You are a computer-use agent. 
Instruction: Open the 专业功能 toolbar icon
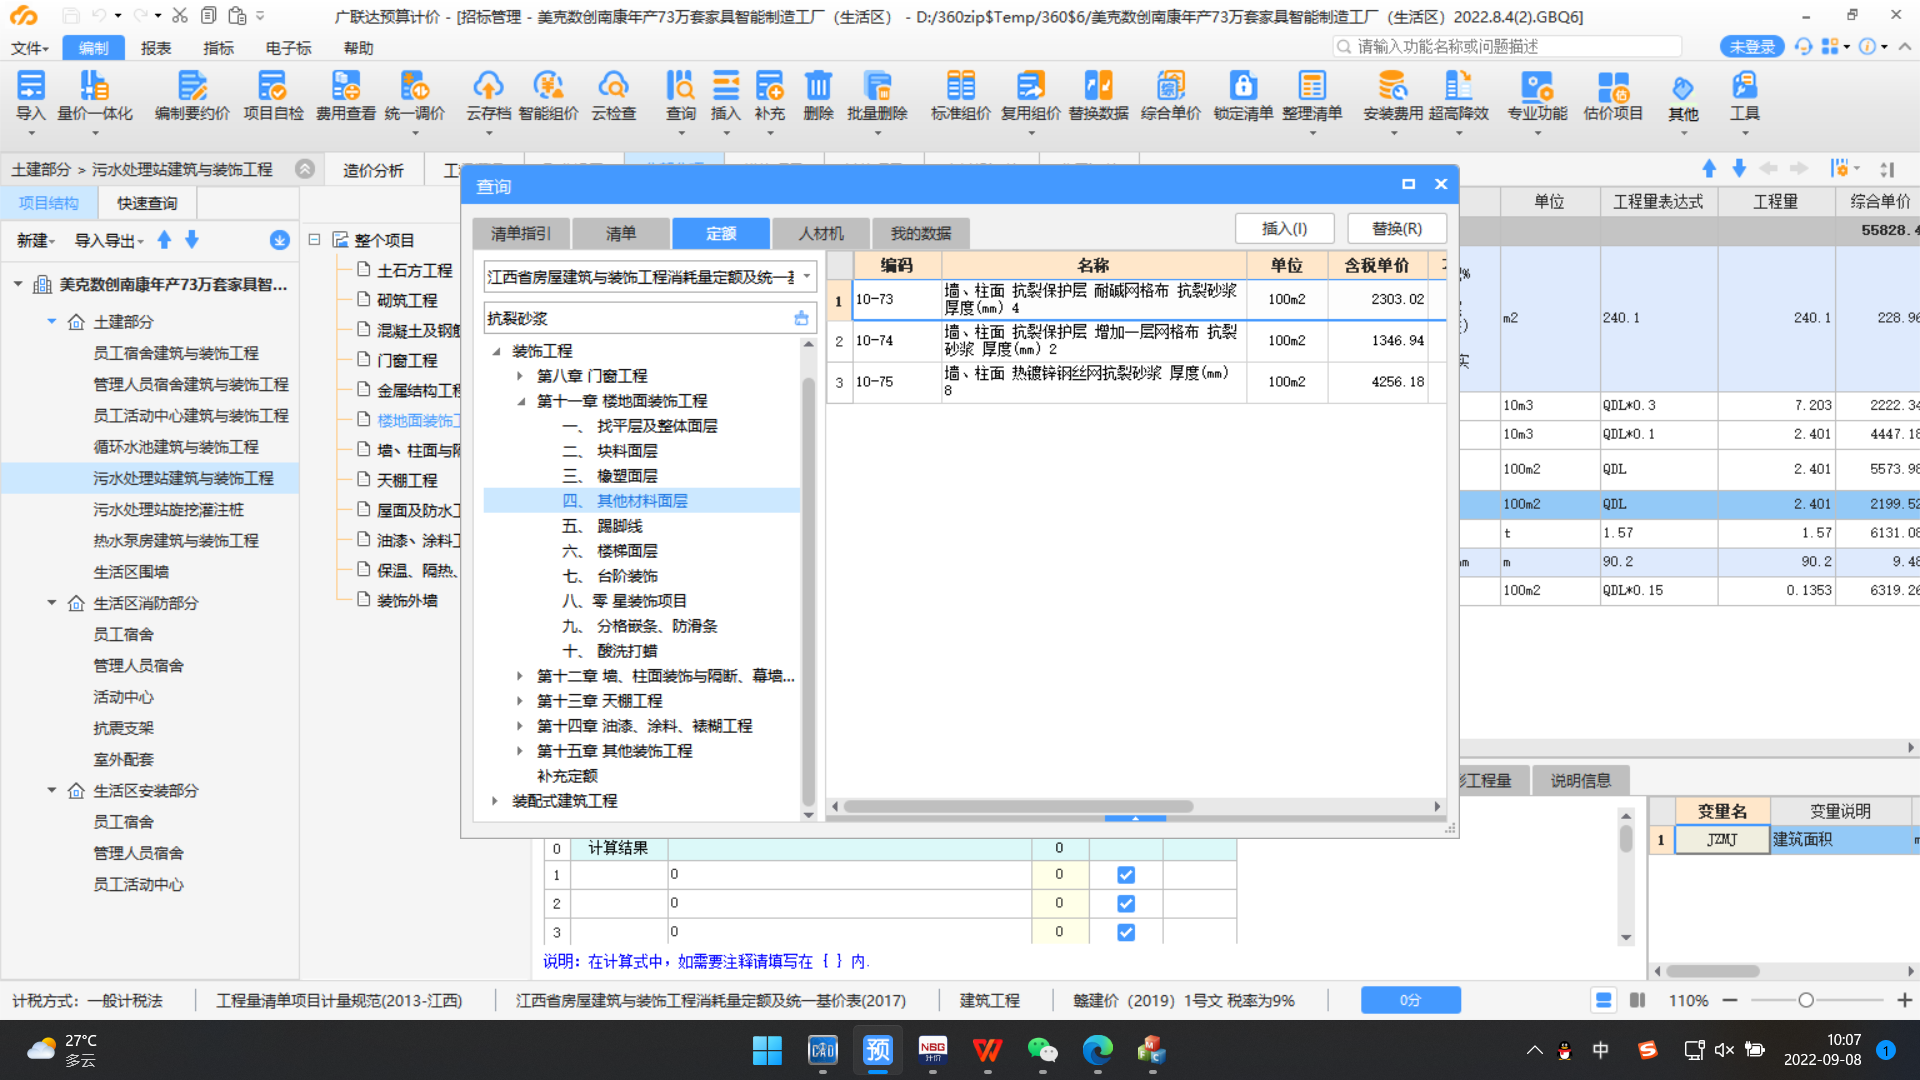coord(1537,97)
